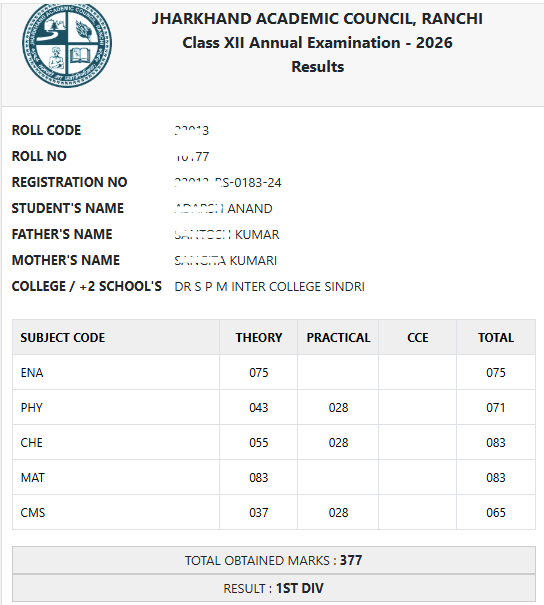Click the CMS subject code cell
The image size is (544, 605).
116,512
